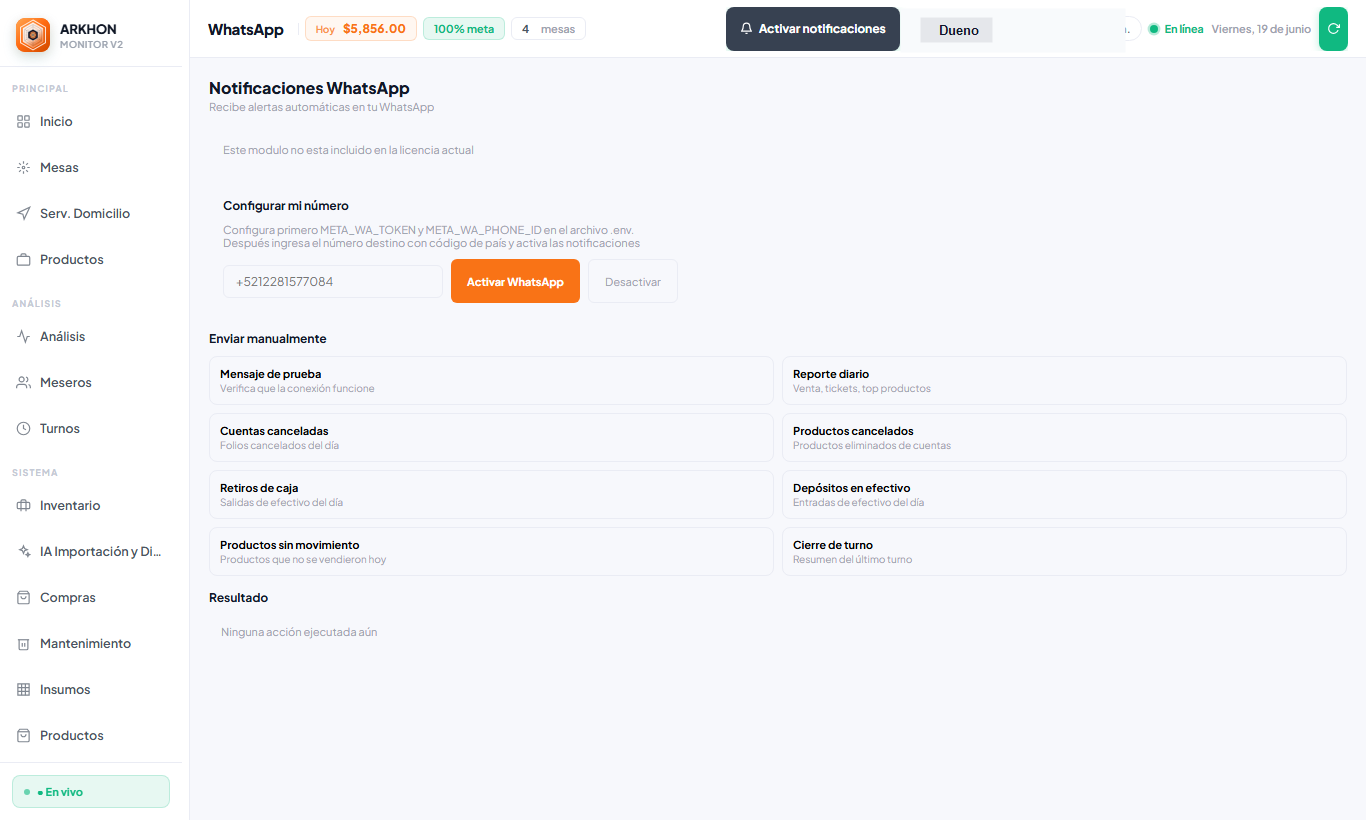1366x820 pixels.
Task: Send the Productos sin movimiento report
Action: pyautogui.click(x=491, y=551)
